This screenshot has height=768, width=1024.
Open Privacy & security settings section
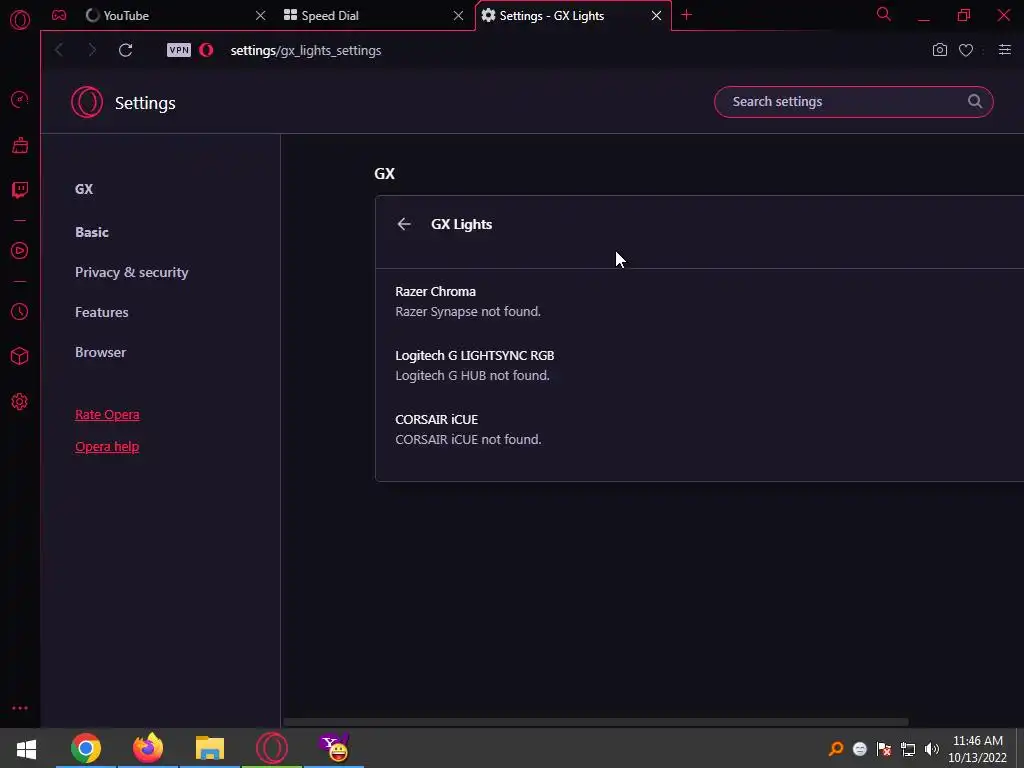(132, 272)
